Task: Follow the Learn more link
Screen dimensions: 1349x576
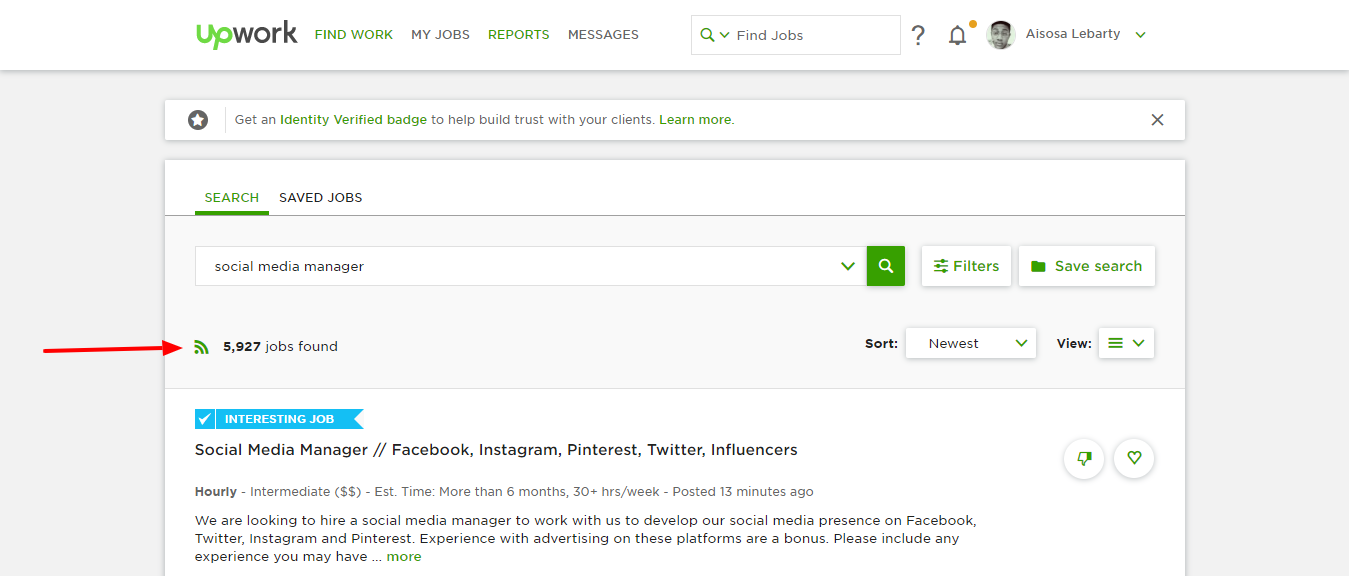Action: click(x=695, y=120)
